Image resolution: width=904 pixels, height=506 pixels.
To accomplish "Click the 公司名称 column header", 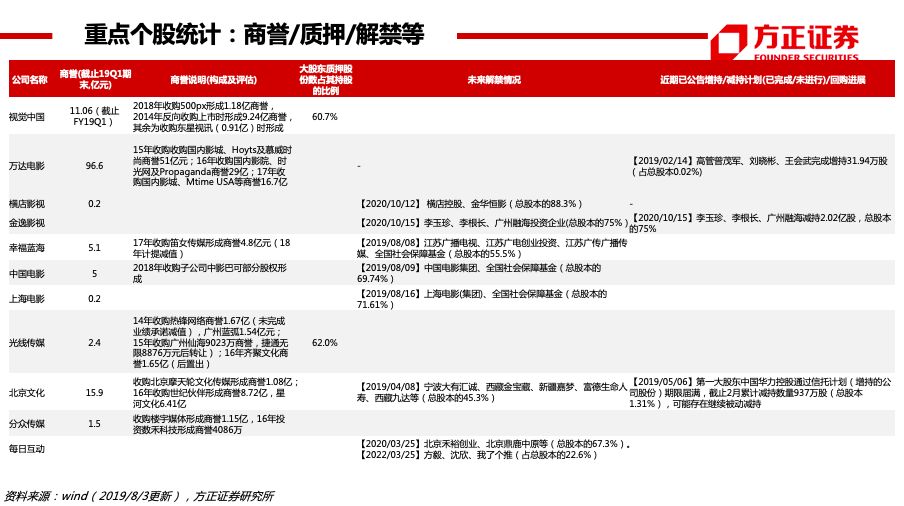I will (29, 80).
